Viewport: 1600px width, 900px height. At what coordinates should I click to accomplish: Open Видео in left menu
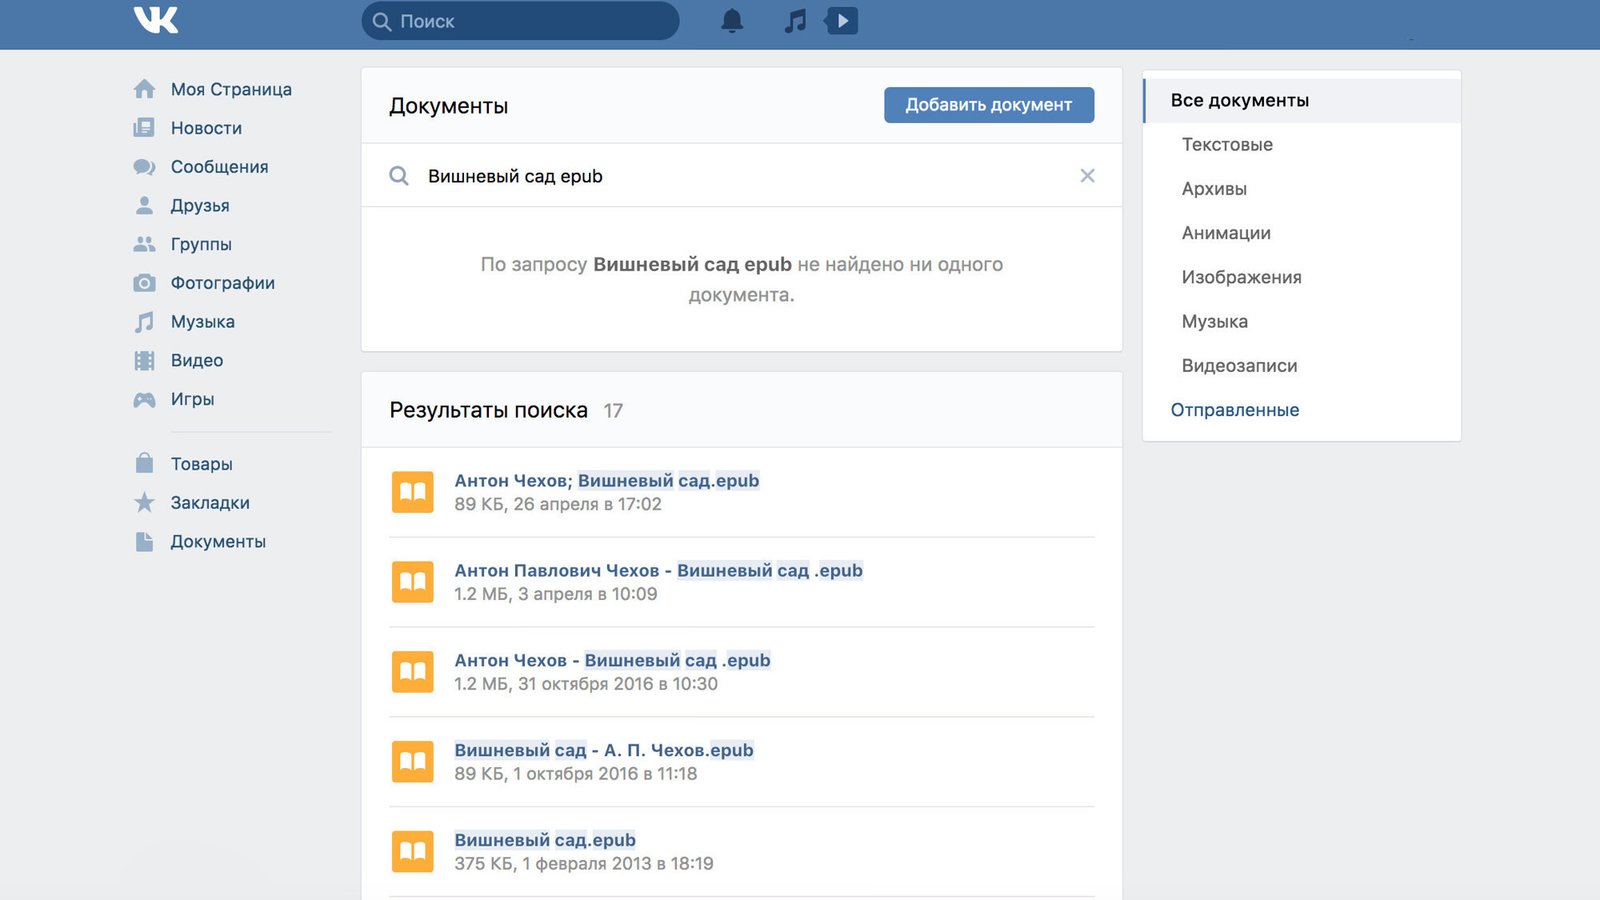tap(197, 360)
